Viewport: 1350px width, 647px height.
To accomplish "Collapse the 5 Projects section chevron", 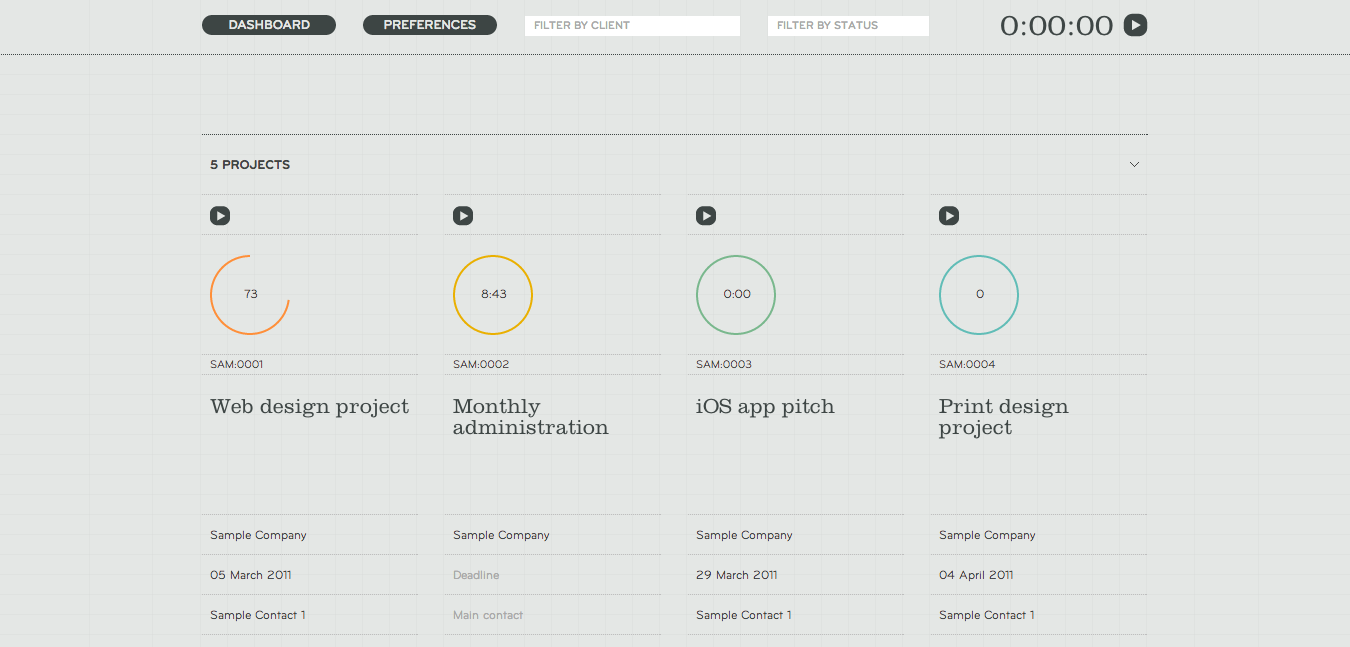I will 1134,165.
